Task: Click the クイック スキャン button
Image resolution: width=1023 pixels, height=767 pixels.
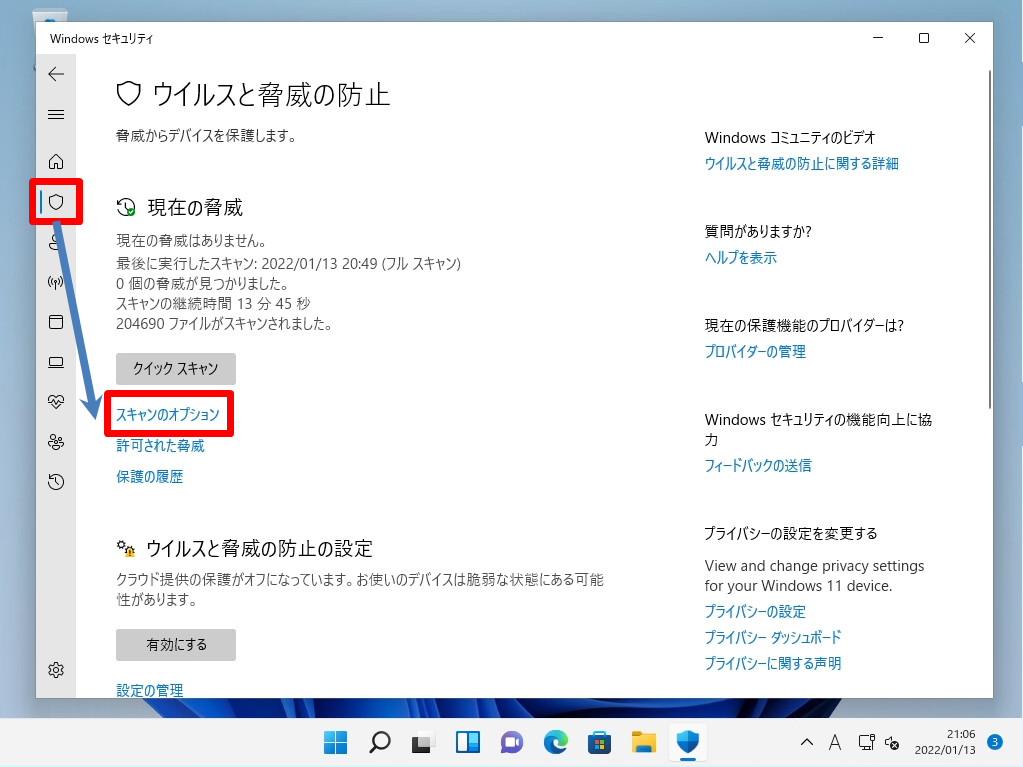Action: (176, 369)
